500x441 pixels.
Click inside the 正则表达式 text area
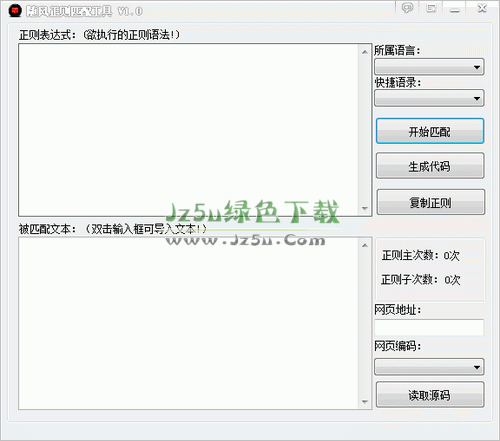188,130
